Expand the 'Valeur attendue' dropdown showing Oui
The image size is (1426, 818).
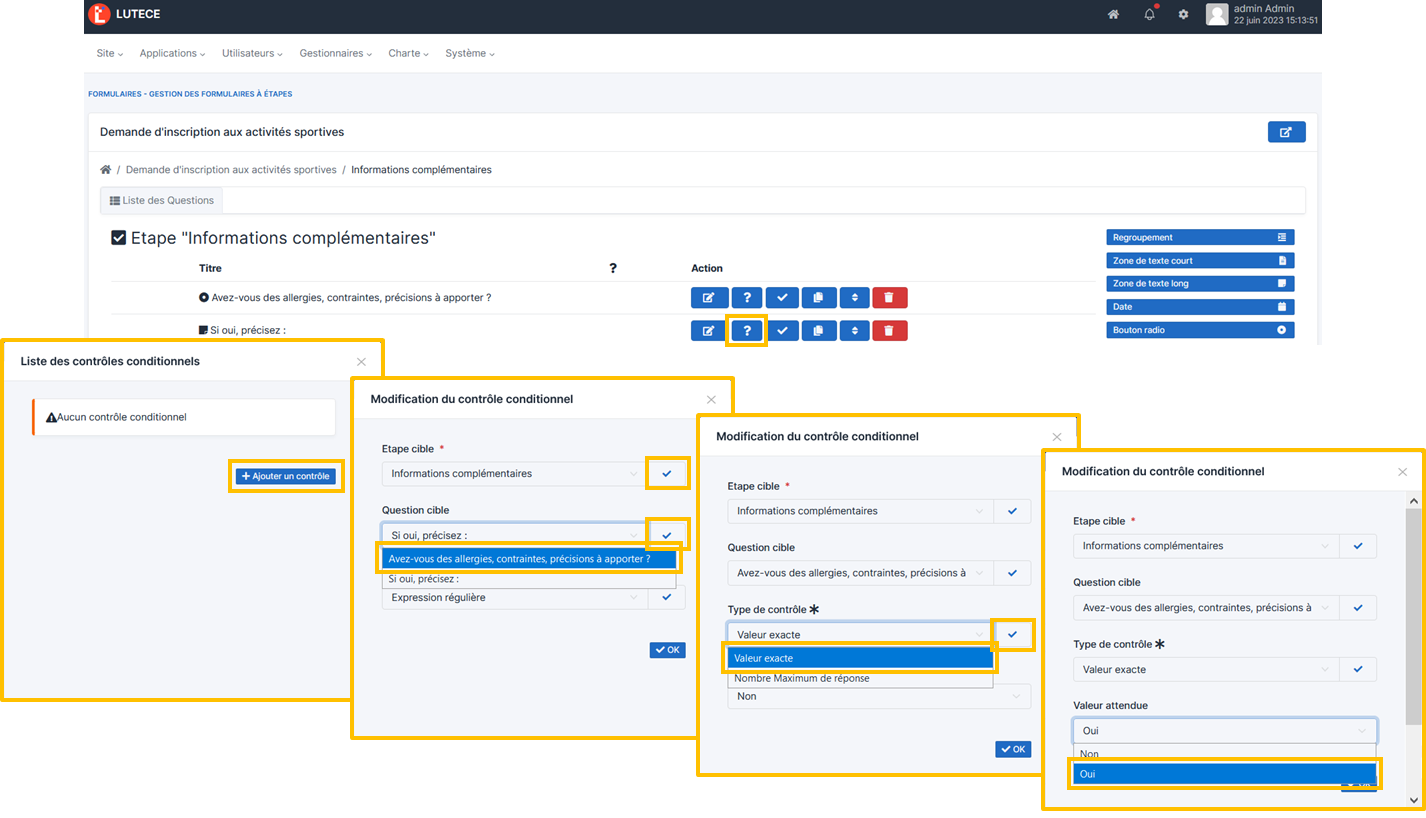[1224, 731]
